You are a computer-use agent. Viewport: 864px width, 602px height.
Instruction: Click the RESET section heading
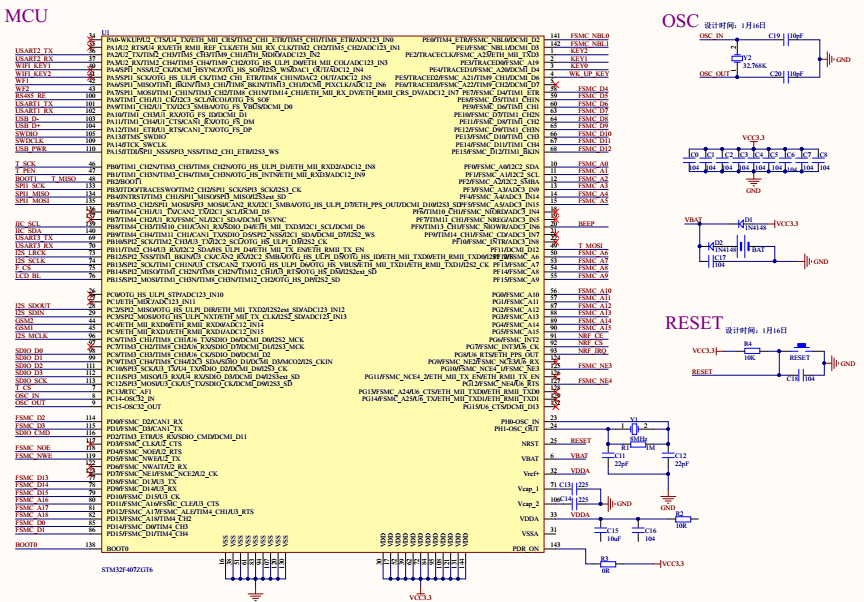click(692, 322)
